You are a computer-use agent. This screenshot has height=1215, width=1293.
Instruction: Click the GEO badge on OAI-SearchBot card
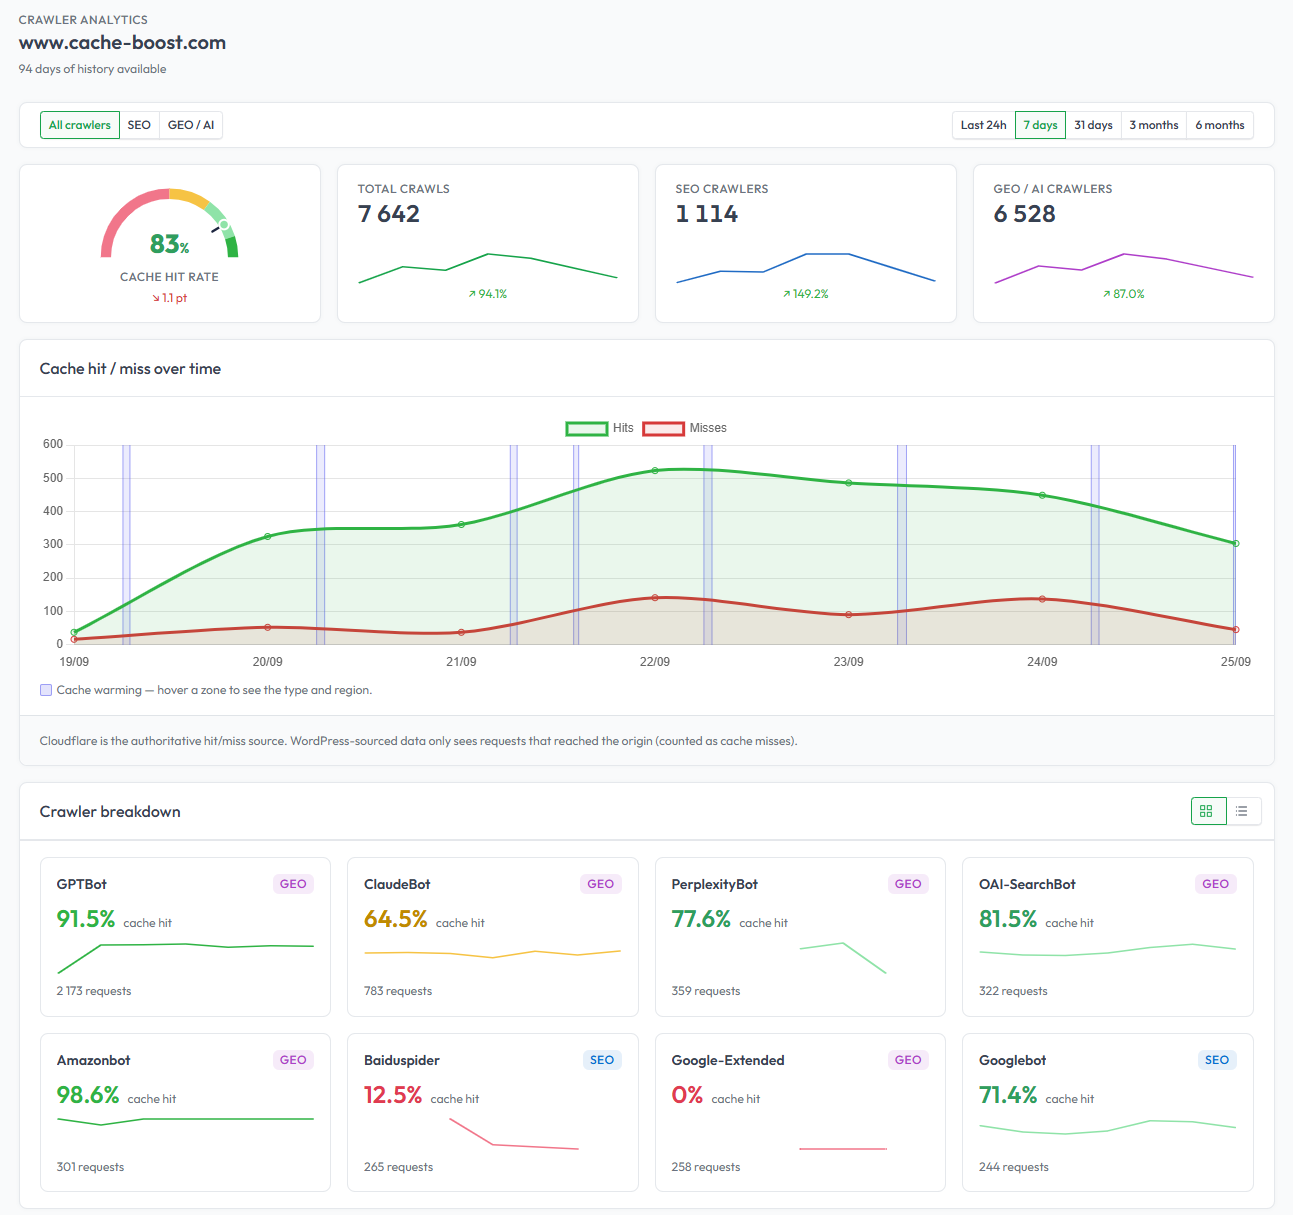pos(1216,884)
